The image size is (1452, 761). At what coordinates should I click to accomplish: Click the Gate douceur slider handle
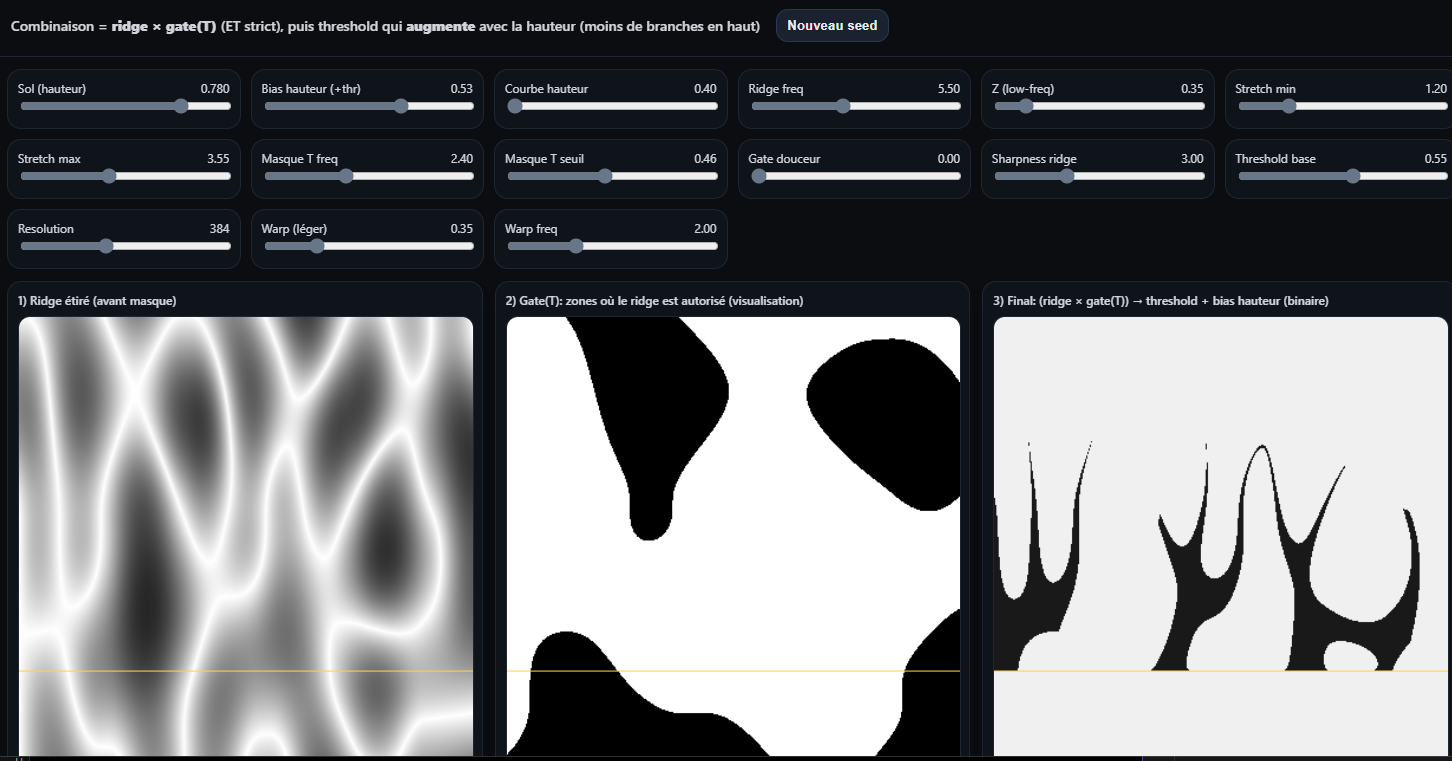tap(759, 176)
